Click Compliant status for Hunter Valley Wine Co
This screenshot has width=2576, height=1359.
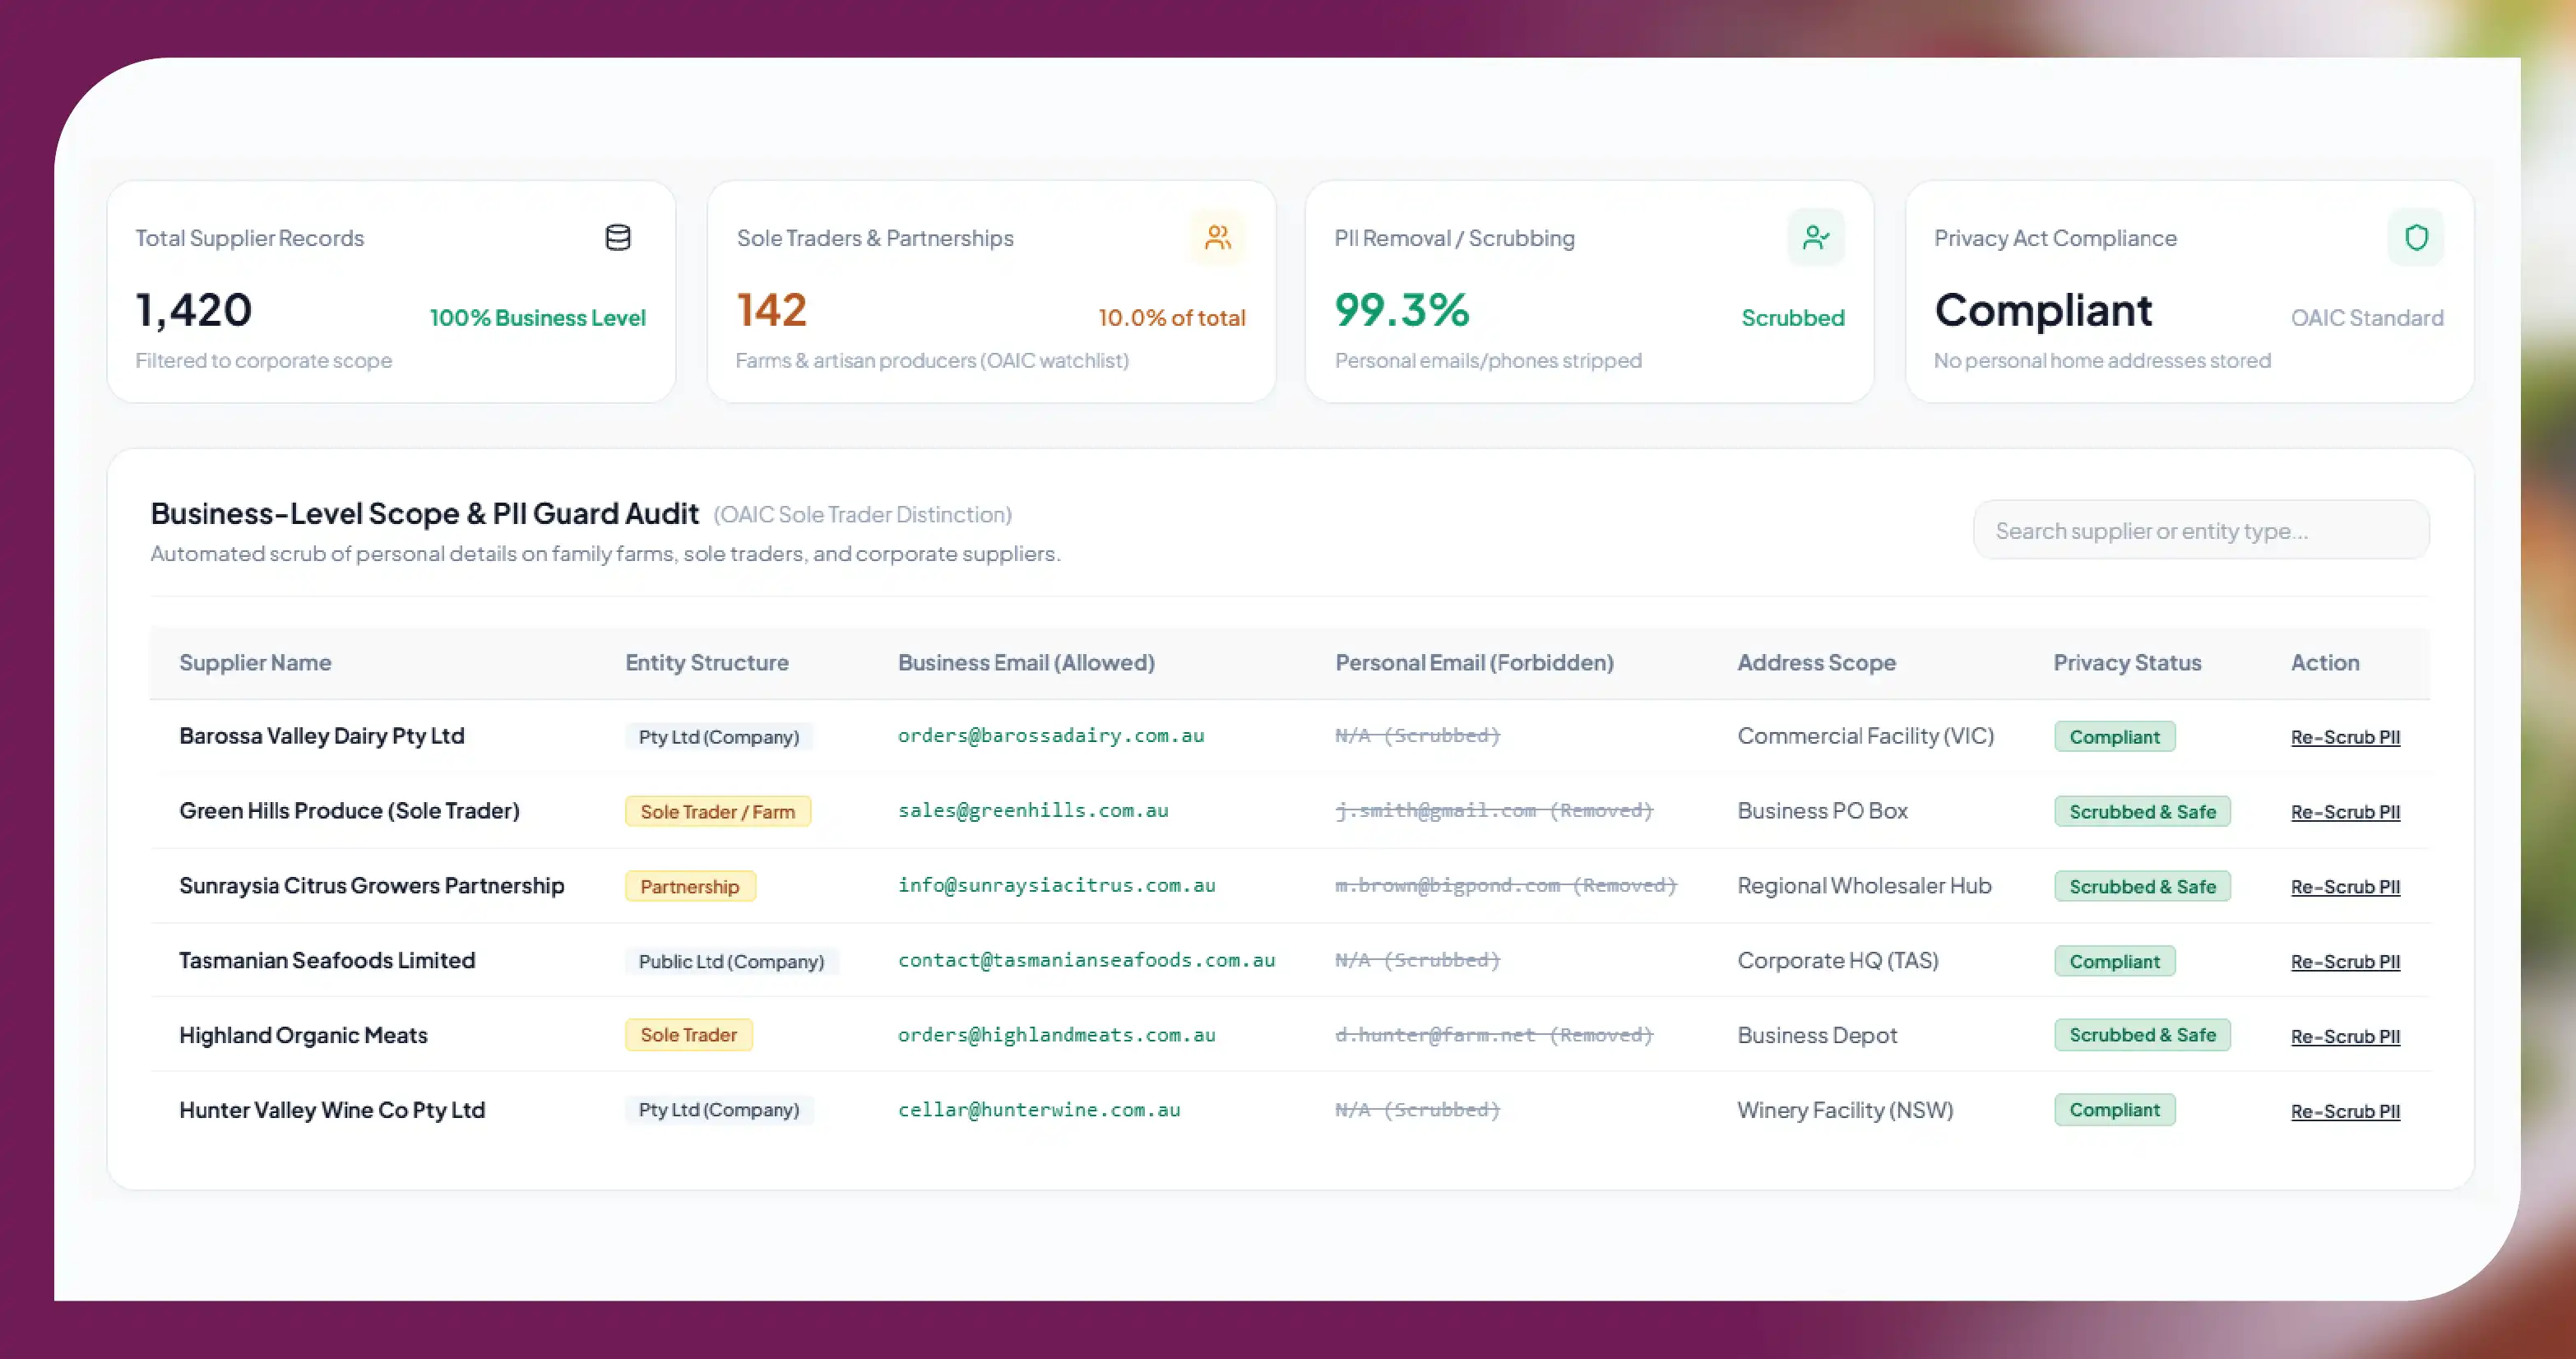pyautogui.click(x=2114, y=1110)
